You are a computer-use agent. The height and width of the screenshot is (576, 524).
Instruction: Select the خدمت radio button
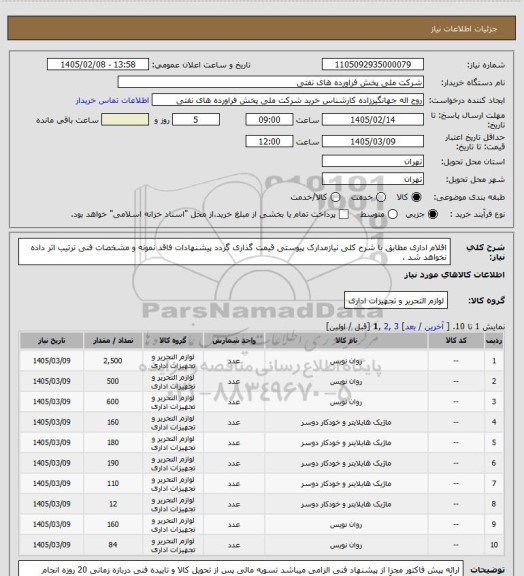pos(381,197)
